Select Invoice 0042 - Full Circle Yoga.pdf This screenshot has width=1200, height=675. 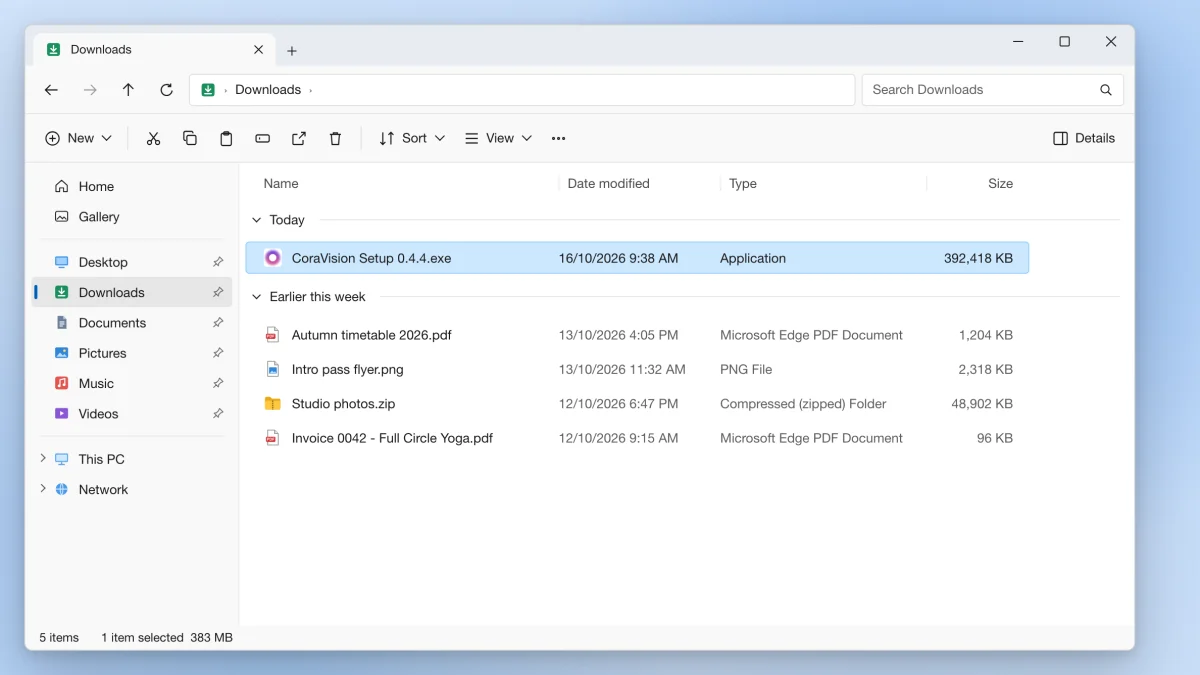(x=637, y=438)
